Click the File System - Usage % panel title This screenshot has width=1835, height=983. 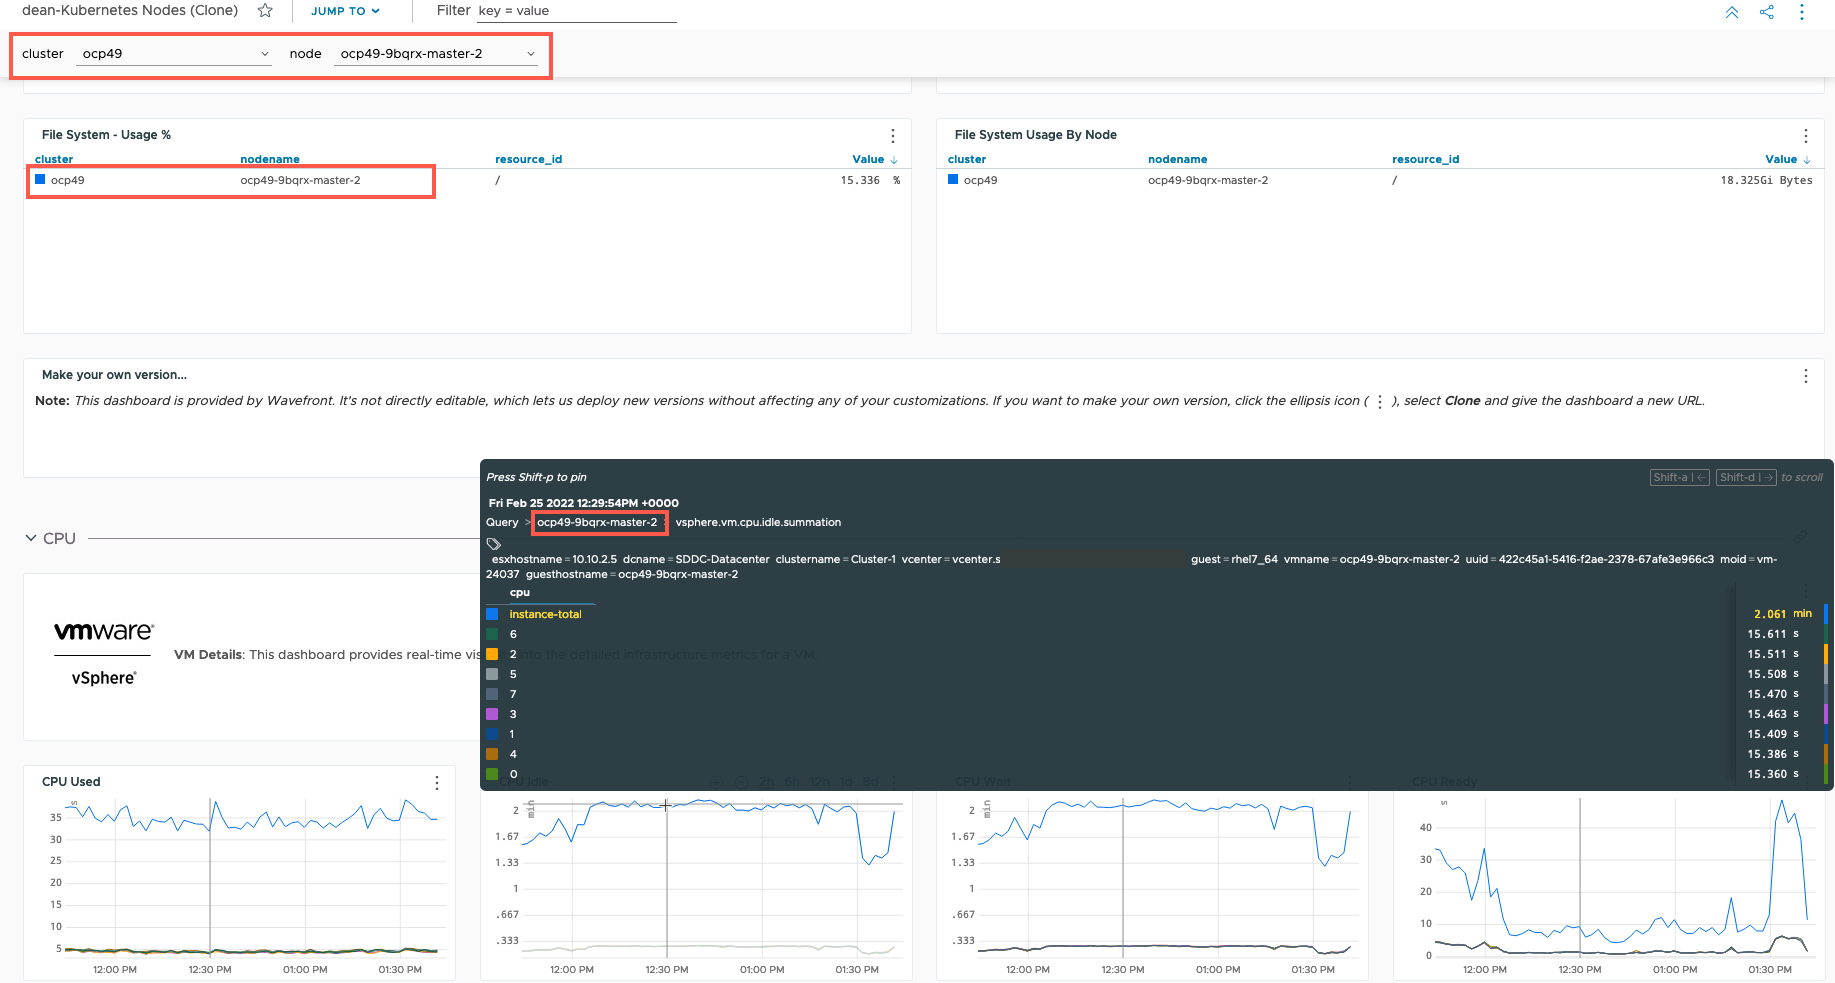pyautogui.click(x=106, y=135)
